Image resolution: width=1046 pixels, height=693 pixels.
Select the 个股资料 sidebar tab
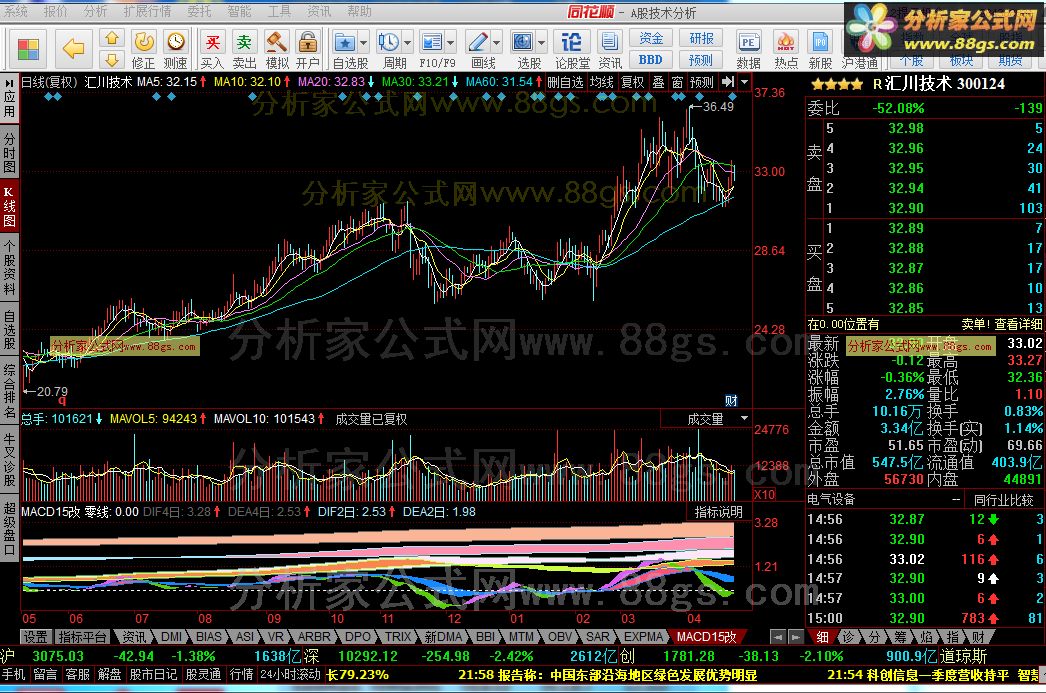(x=9, y=267)
